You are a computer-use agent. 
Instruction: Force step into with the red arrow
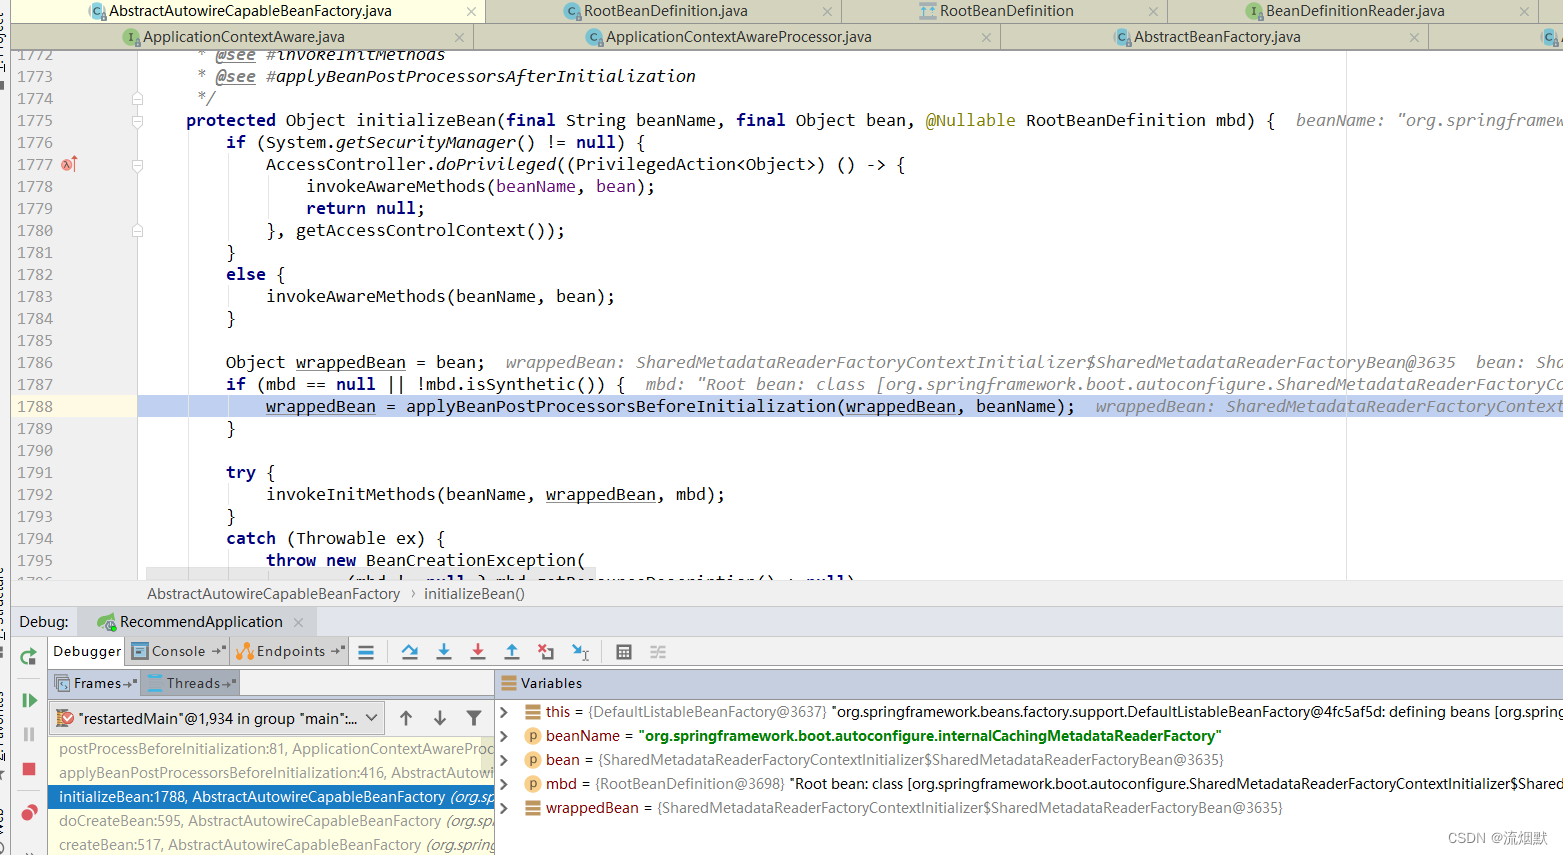point(478,652)
